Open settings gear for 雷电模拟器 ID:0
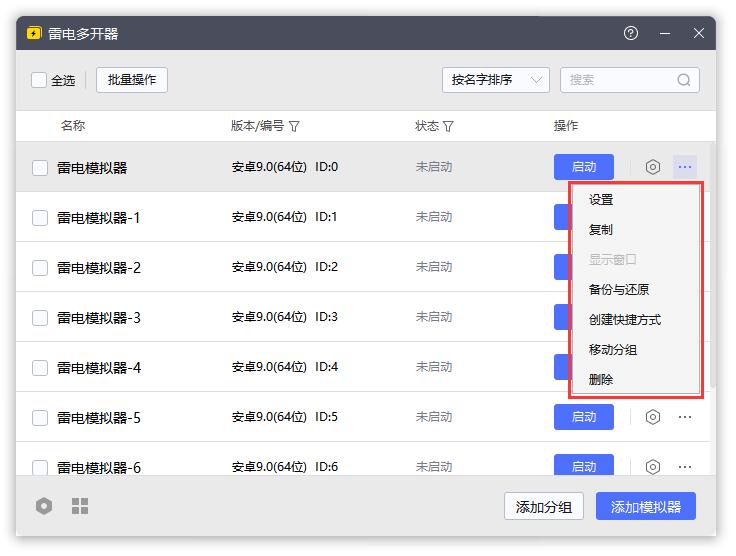This screenshot has height=556, width=736. [x=652, y=167]
